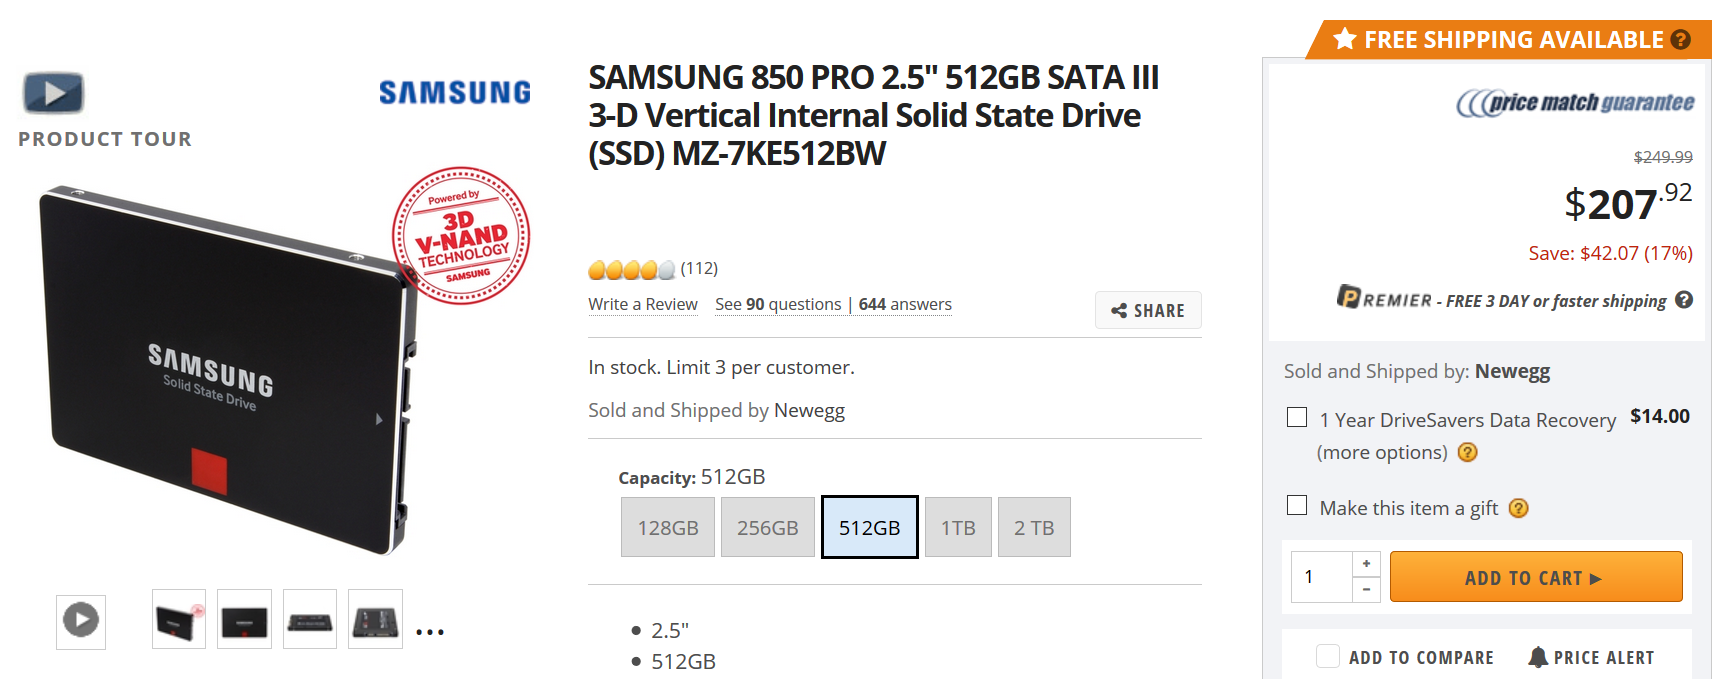Show more image thumbnails via ellipsis
The image size is (1721, 679).
coord(430,632)
